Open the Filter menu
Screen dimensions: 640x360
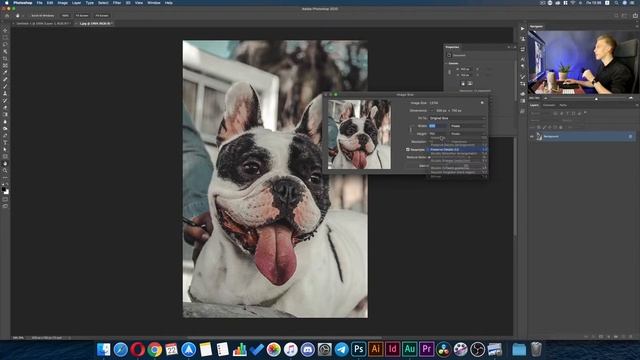[117, 3]
